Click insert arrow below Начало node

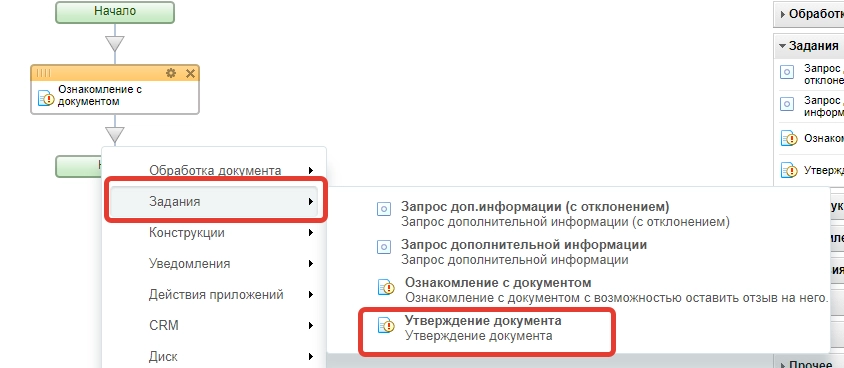point(115,43)
